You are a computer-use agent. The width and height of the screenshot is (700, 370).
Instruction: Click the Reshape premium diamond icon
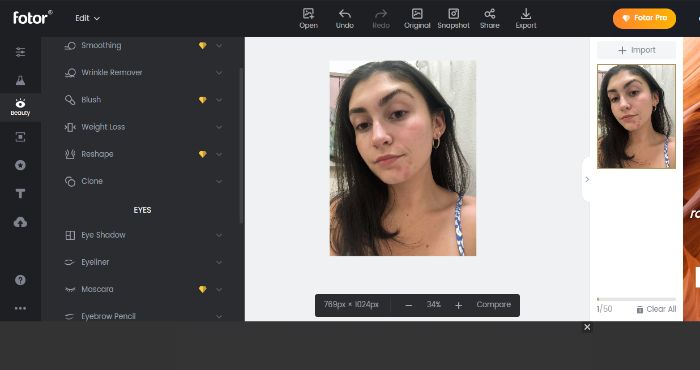tap(203, 154)
